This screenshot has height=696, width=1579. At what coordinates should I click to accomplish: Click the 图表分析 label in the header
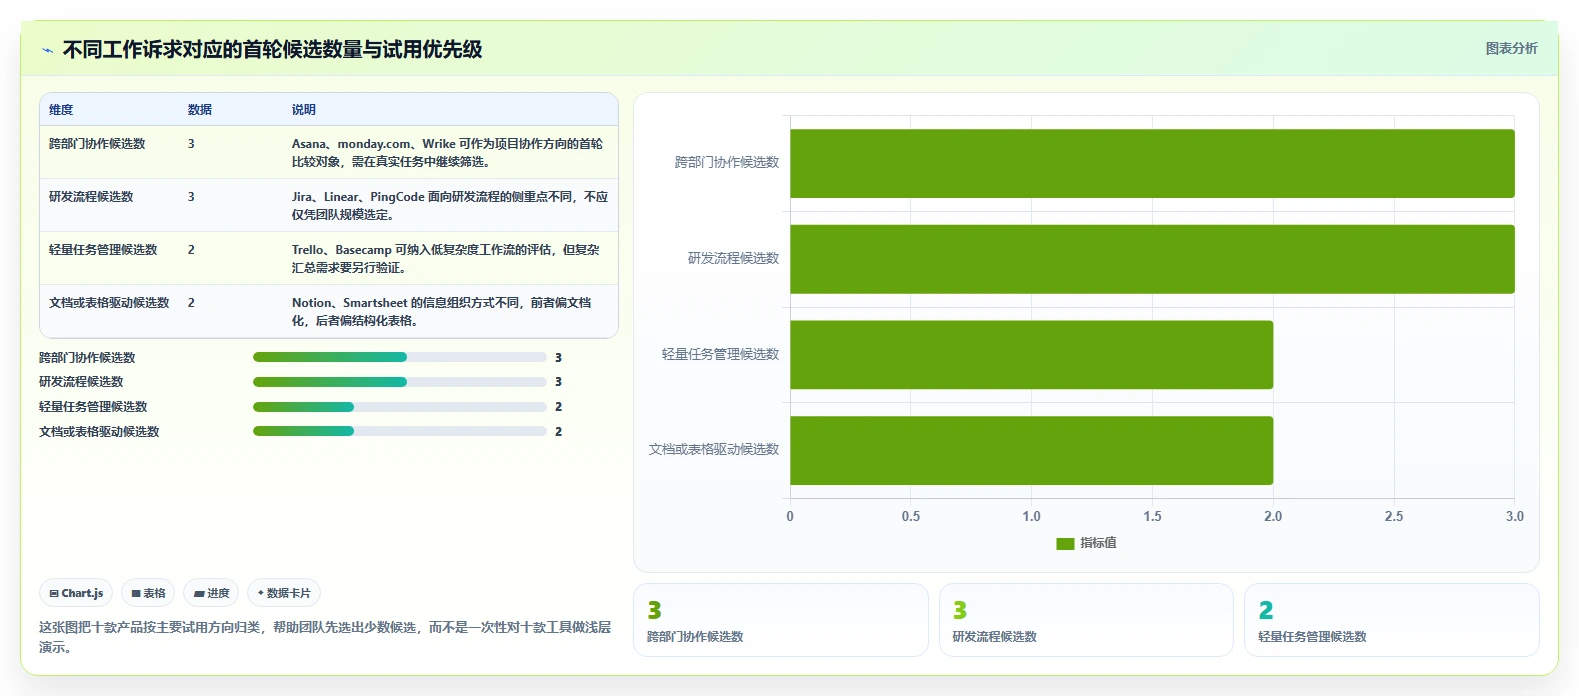pyautogui.click(x=1511, y=48)
